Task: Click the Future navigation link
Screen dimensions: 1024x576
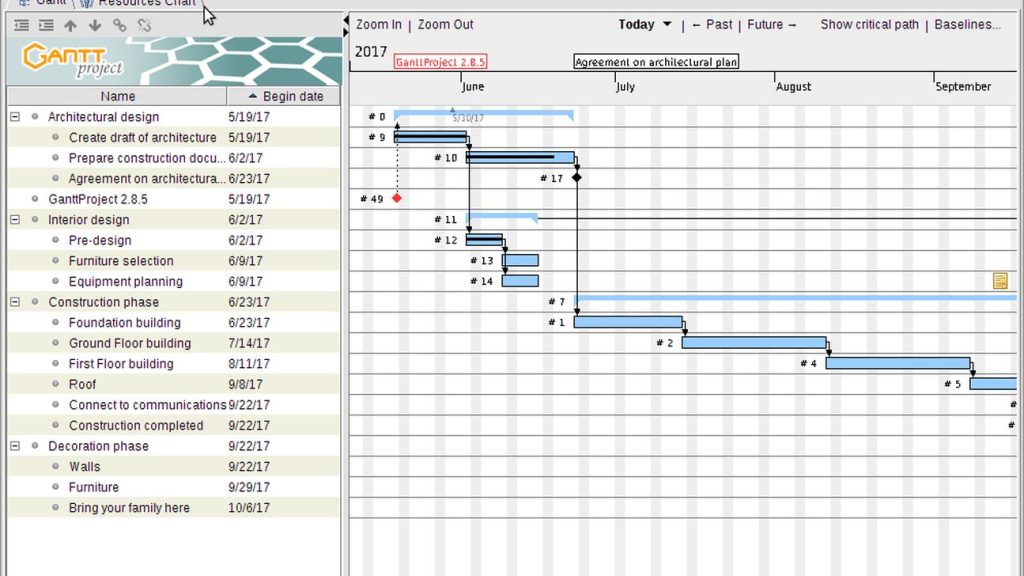Action: [x=772, y=24]
